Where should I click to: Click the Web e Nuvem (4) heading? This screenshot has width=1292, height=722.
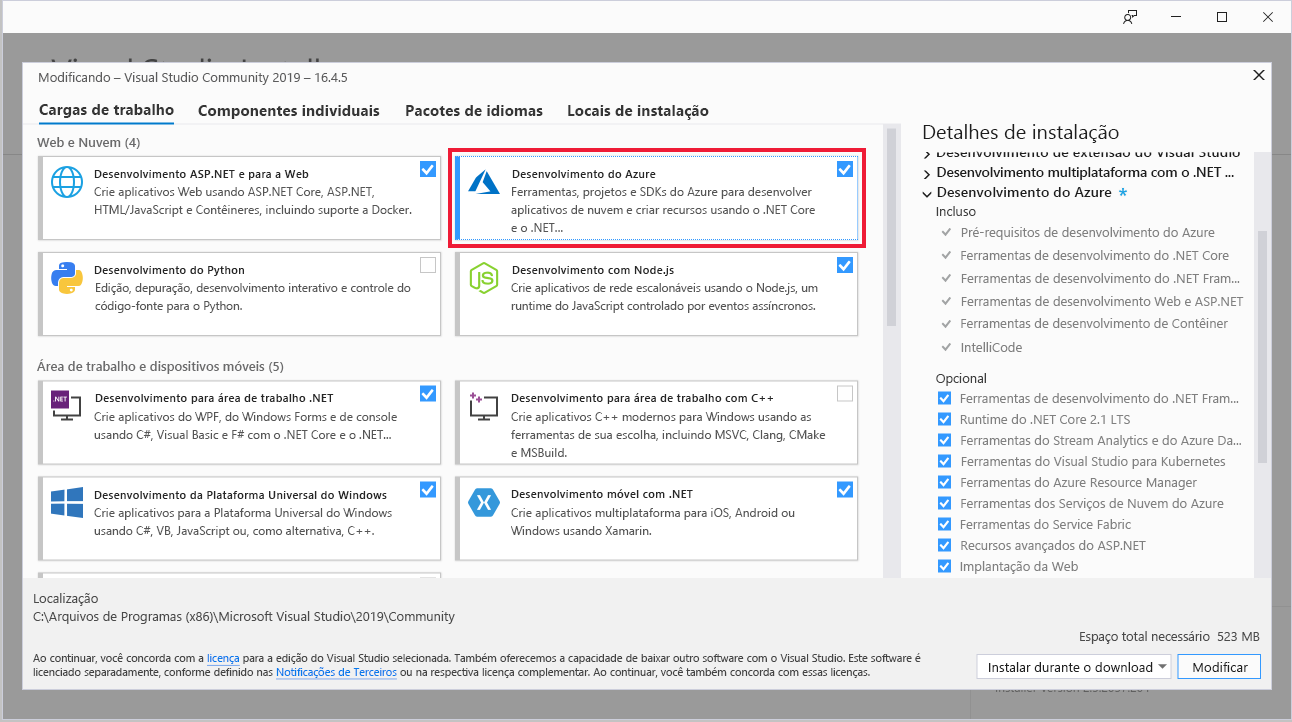tap(89, 142)
